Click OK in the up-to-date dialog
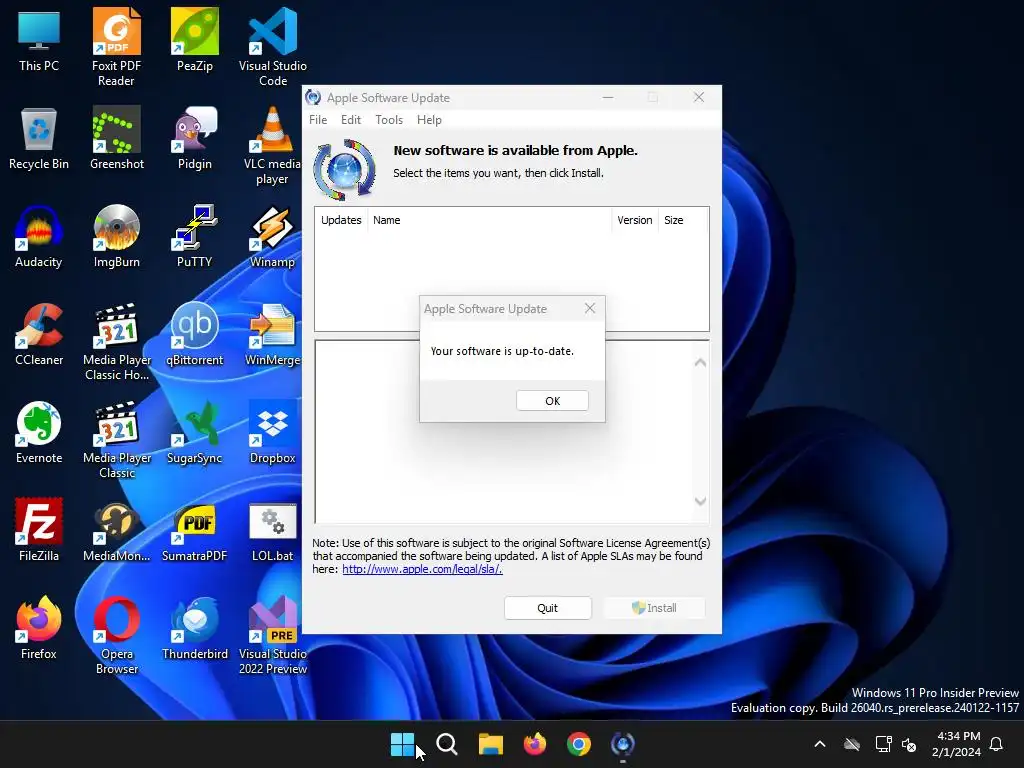This screenshot has height=768, width=1024. [552, 400]
